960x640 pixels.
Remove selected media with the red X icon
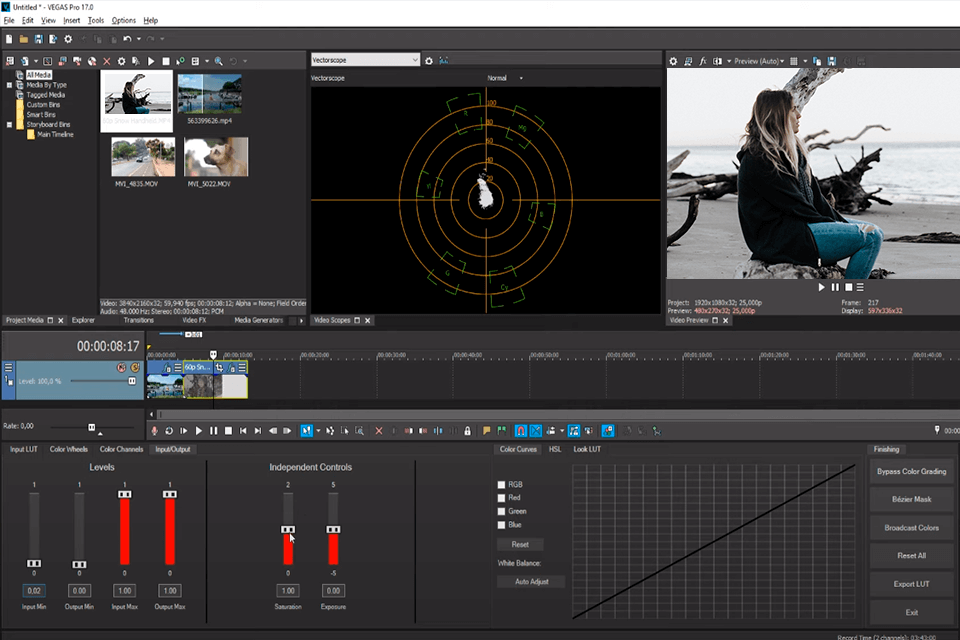pyautogui.click(x=107, y=61)
